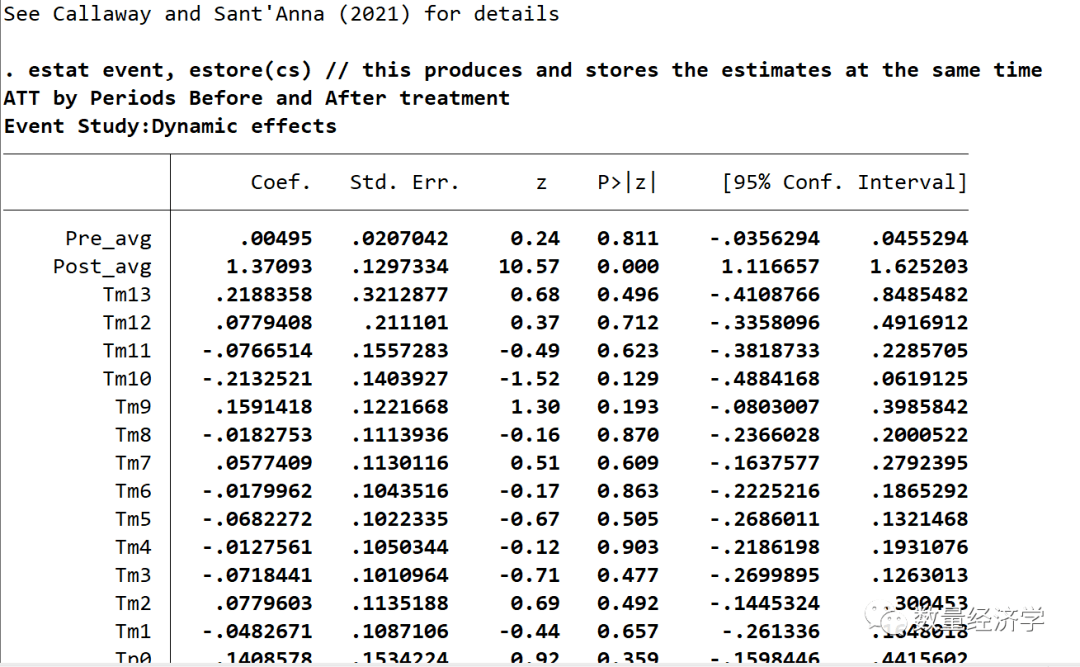Click the P>|z| column header
This screenshot has height=667, width=1080.
[x=625, y=182]
